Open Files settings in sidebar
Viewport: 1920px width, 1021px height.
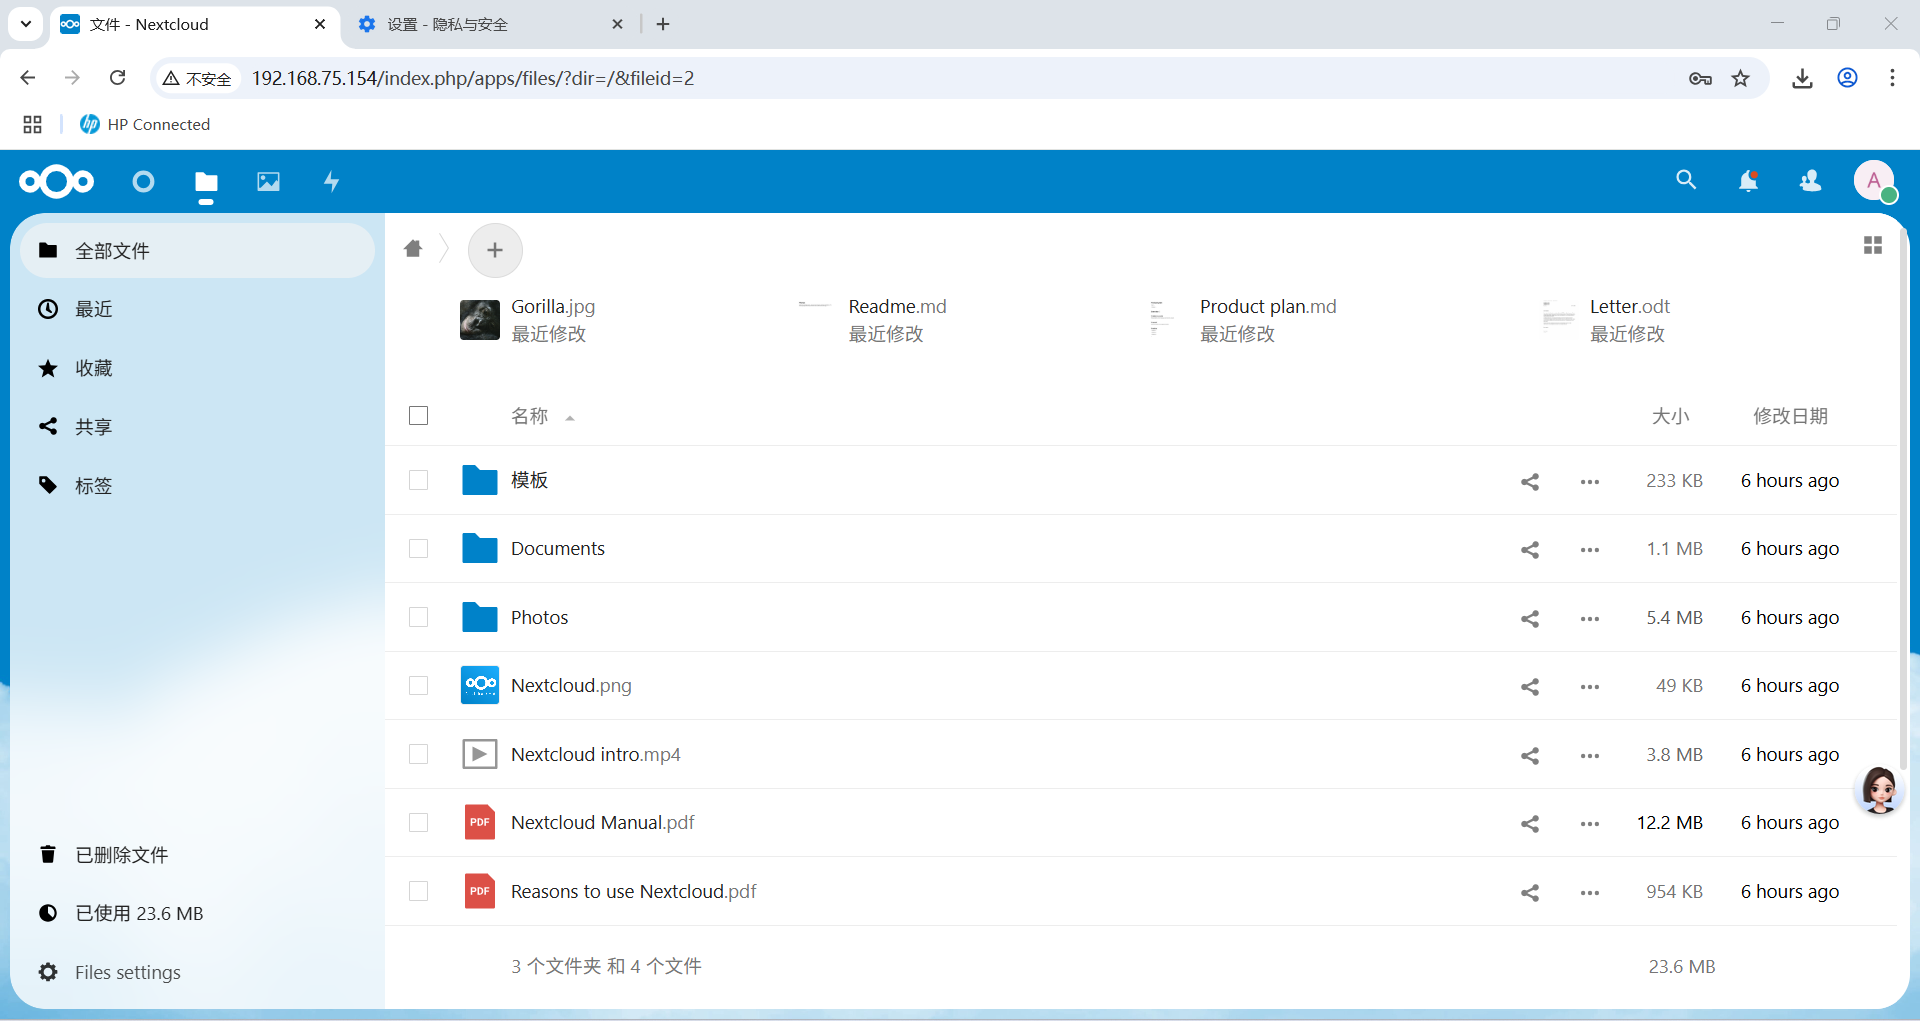pos(197,972)
